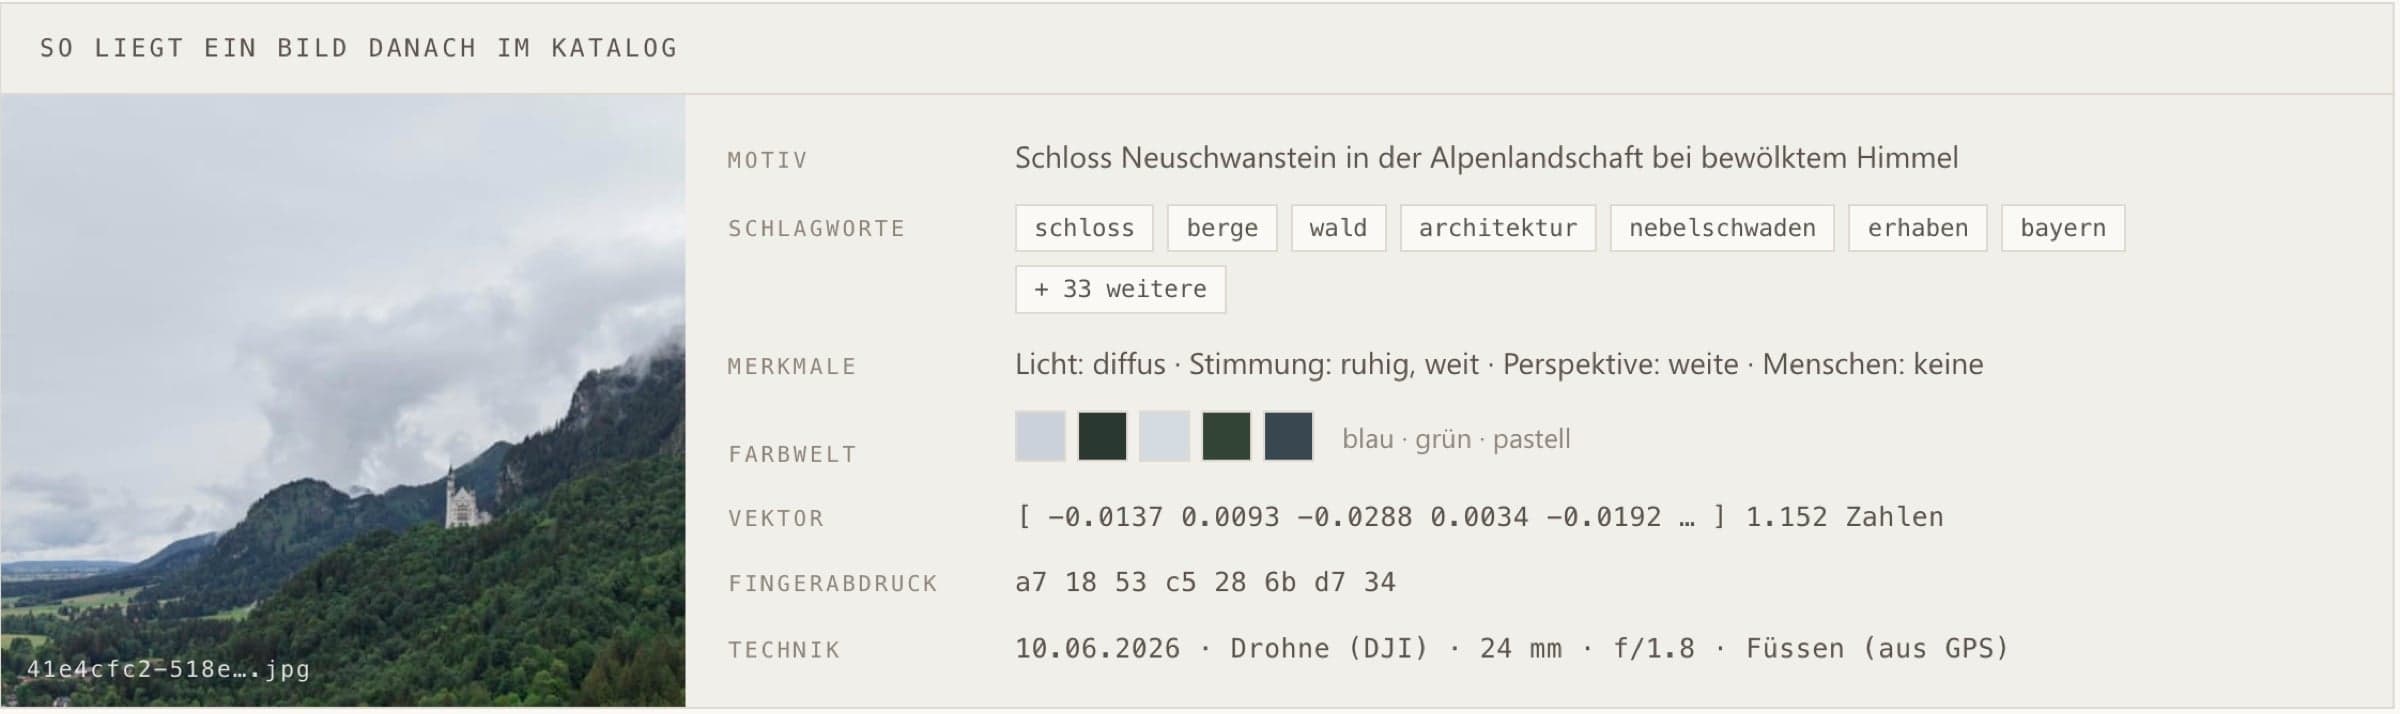
Task: Expand tags with '+ 33 weitere'
Action: point(1120,289)
